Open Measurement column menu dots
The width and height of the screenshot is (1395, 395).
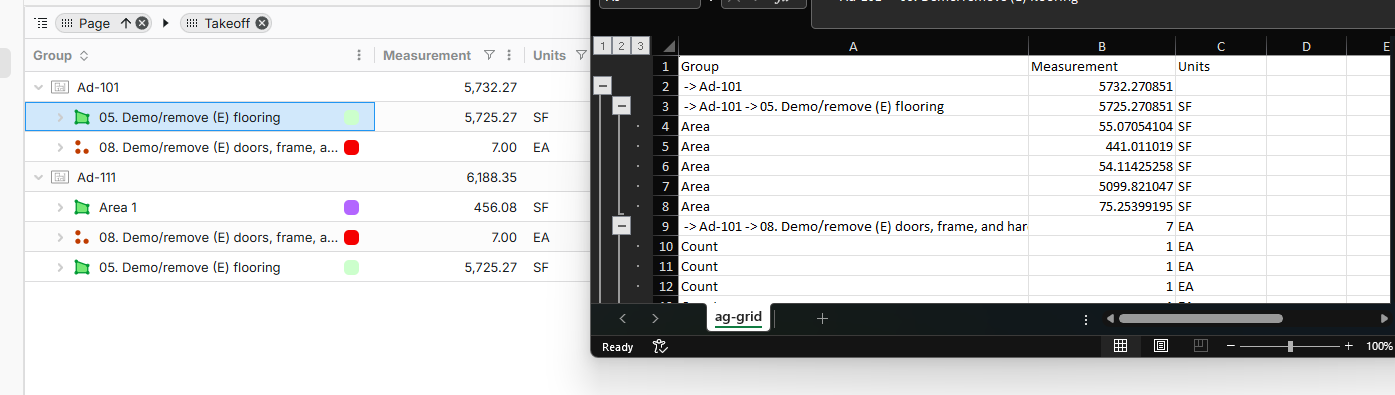point(509,56)
